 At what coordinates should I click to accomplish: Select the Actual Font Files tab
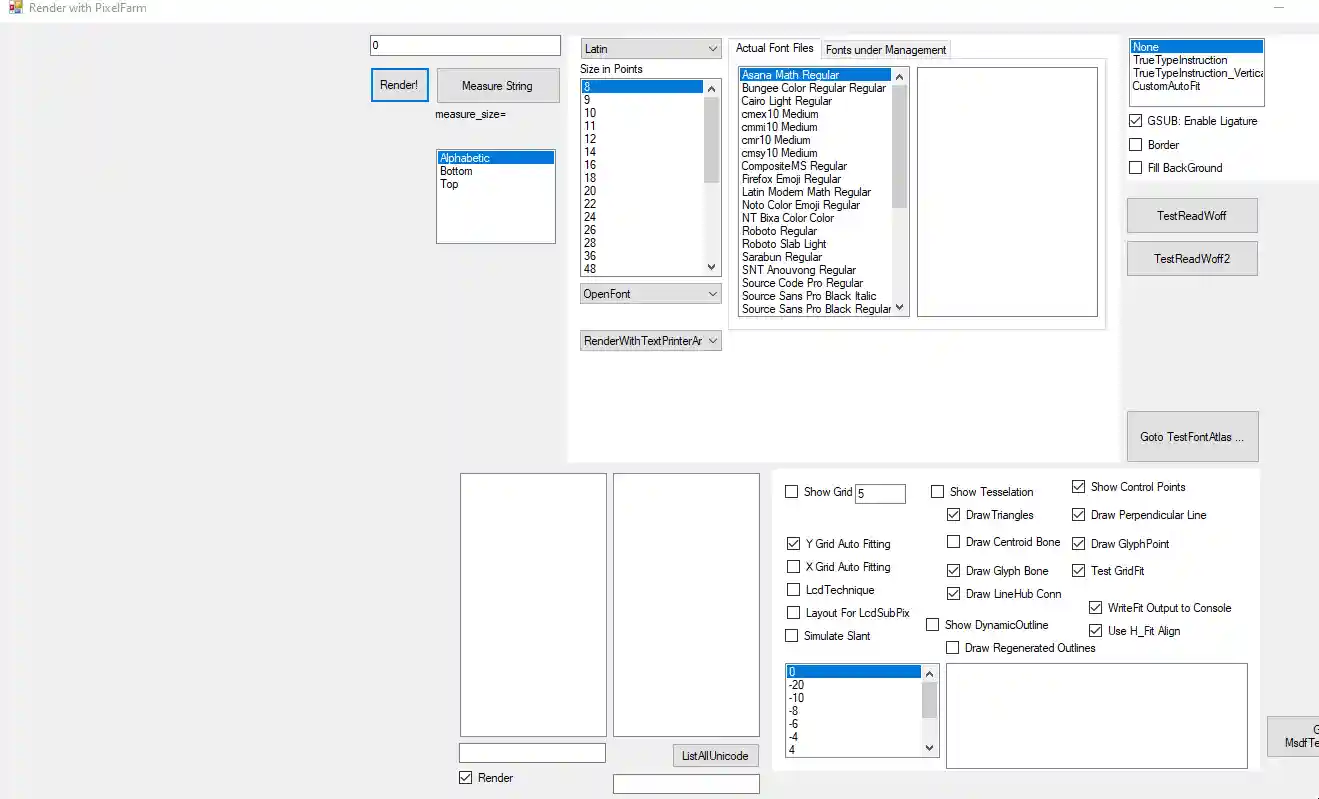pyautogui.click(x=774, y=48)
